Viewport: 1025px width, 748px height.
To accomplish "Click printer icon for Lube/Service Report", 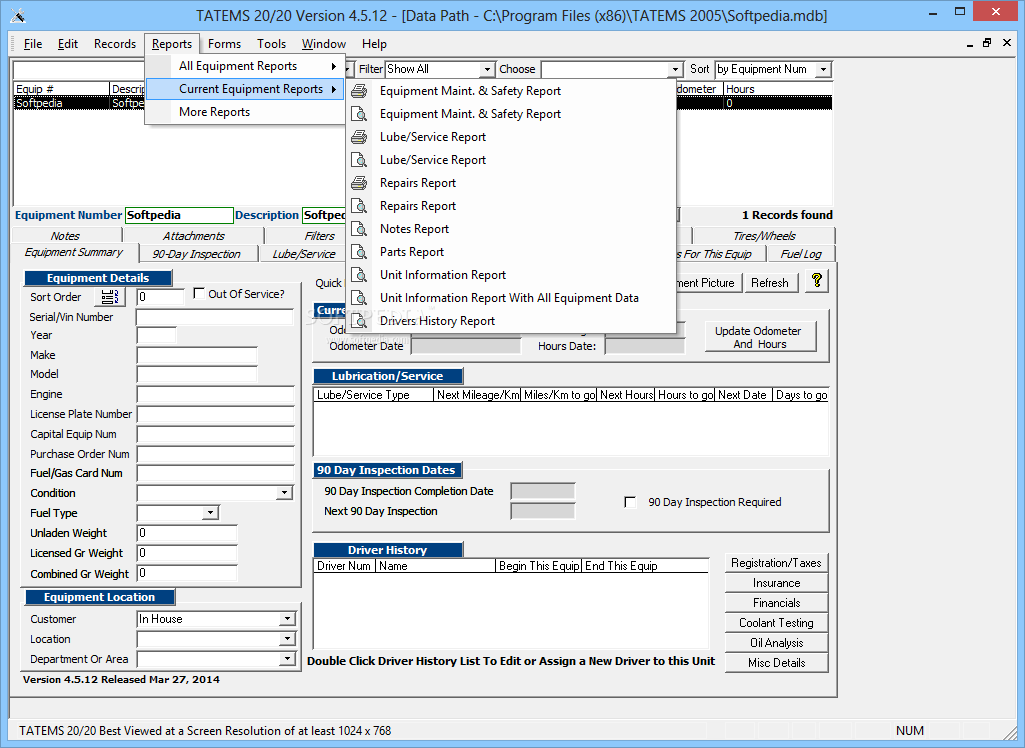I will click(x=359, y=137).
